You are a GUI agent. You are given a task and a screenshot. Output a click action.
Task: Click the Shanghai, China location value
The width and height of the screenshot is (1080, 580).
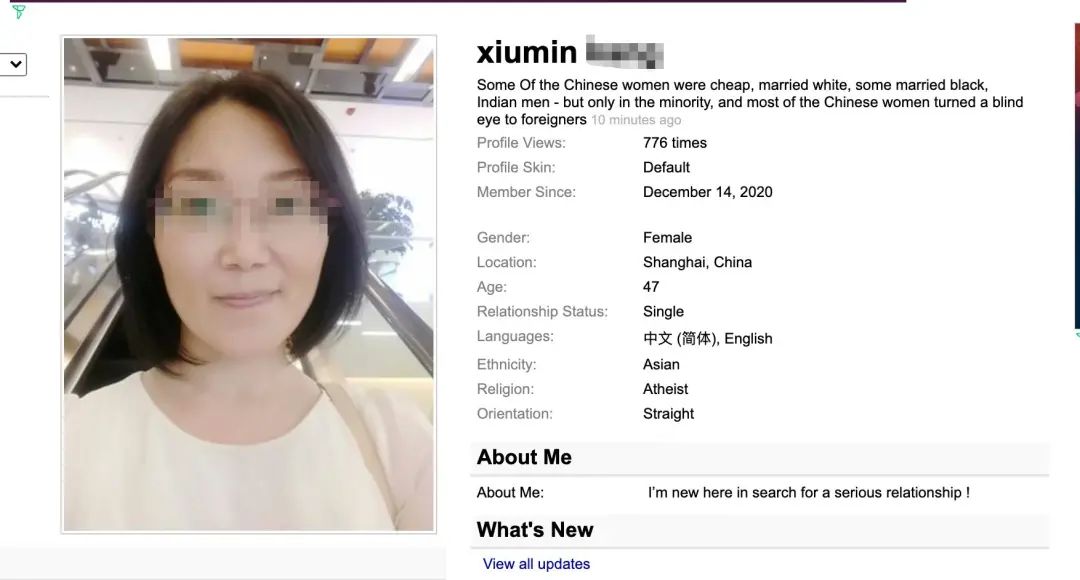tap(697, 262)
